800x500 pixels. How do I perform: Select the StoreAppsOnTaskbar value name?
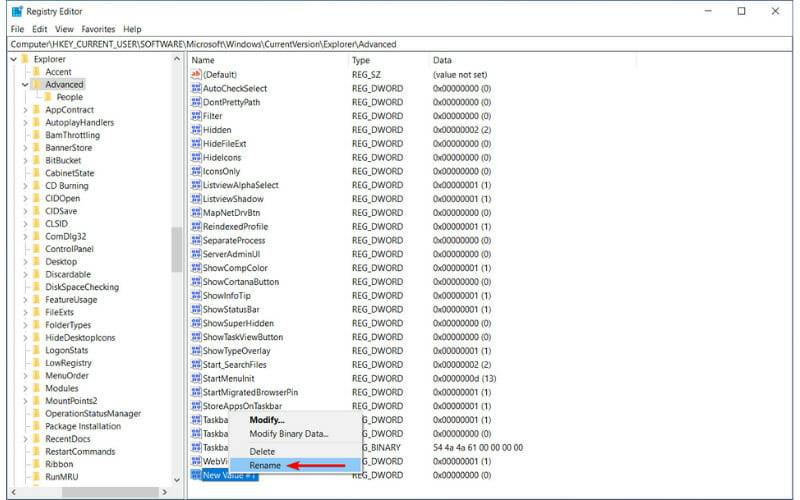pos(242,406)
